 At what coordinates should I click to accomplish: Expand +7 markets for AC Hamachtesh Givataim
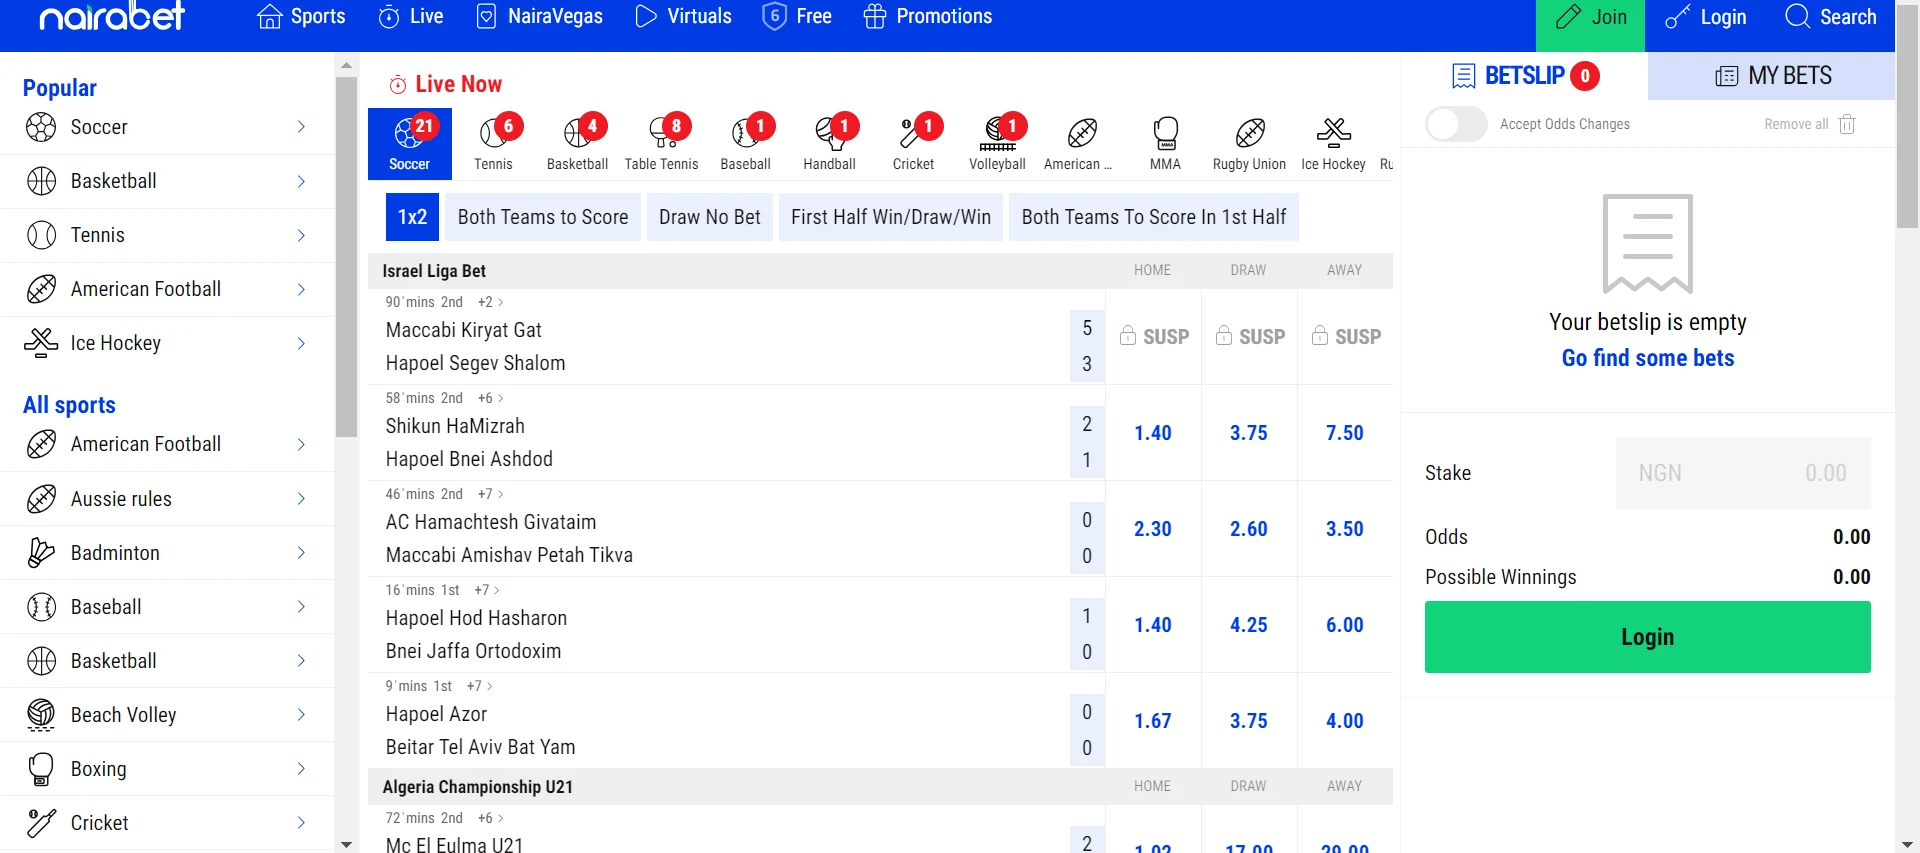click(x=490, y=494)
